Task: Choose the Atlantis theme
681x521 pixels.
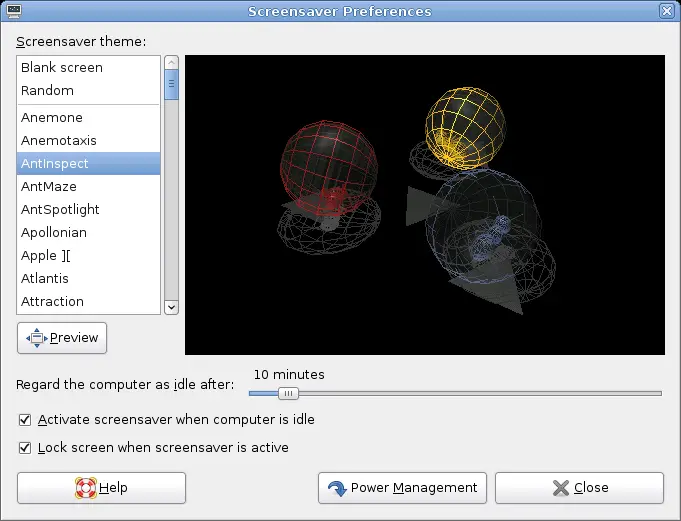Action: (x=46, y=279)
